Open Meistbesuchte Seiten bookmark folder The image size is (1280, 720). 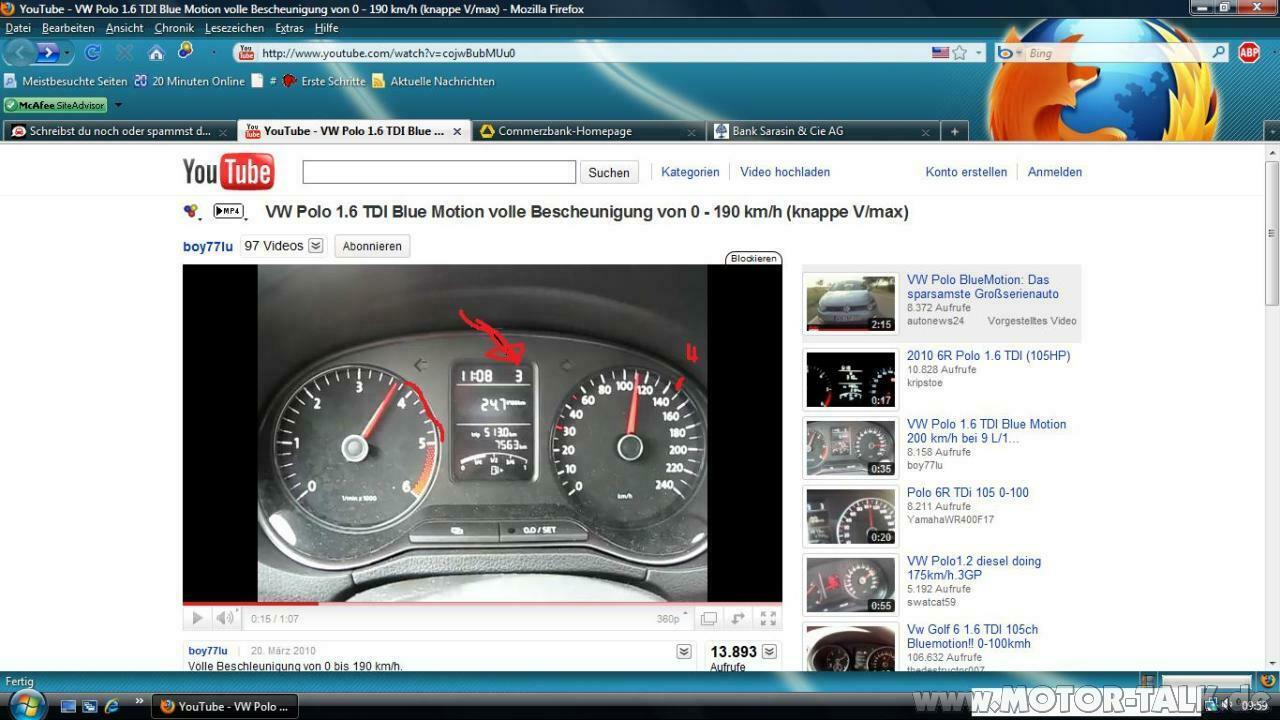[x=66, y=81]
